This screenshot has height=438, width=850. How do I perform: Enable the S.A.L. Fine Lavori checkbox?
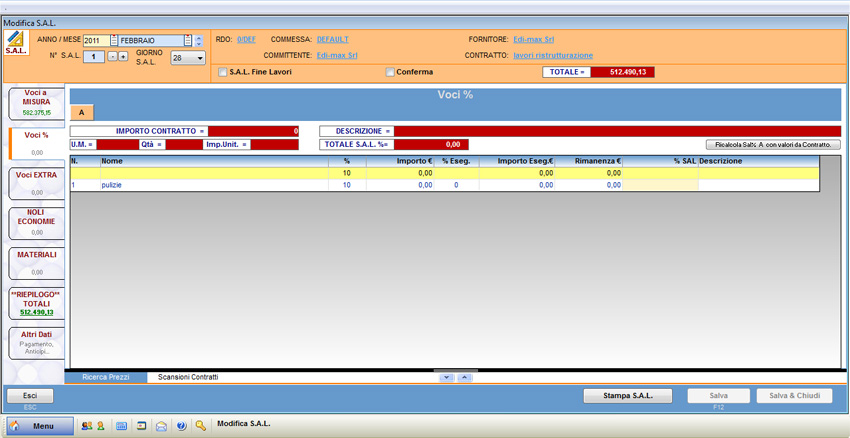[x=222, y=72]
